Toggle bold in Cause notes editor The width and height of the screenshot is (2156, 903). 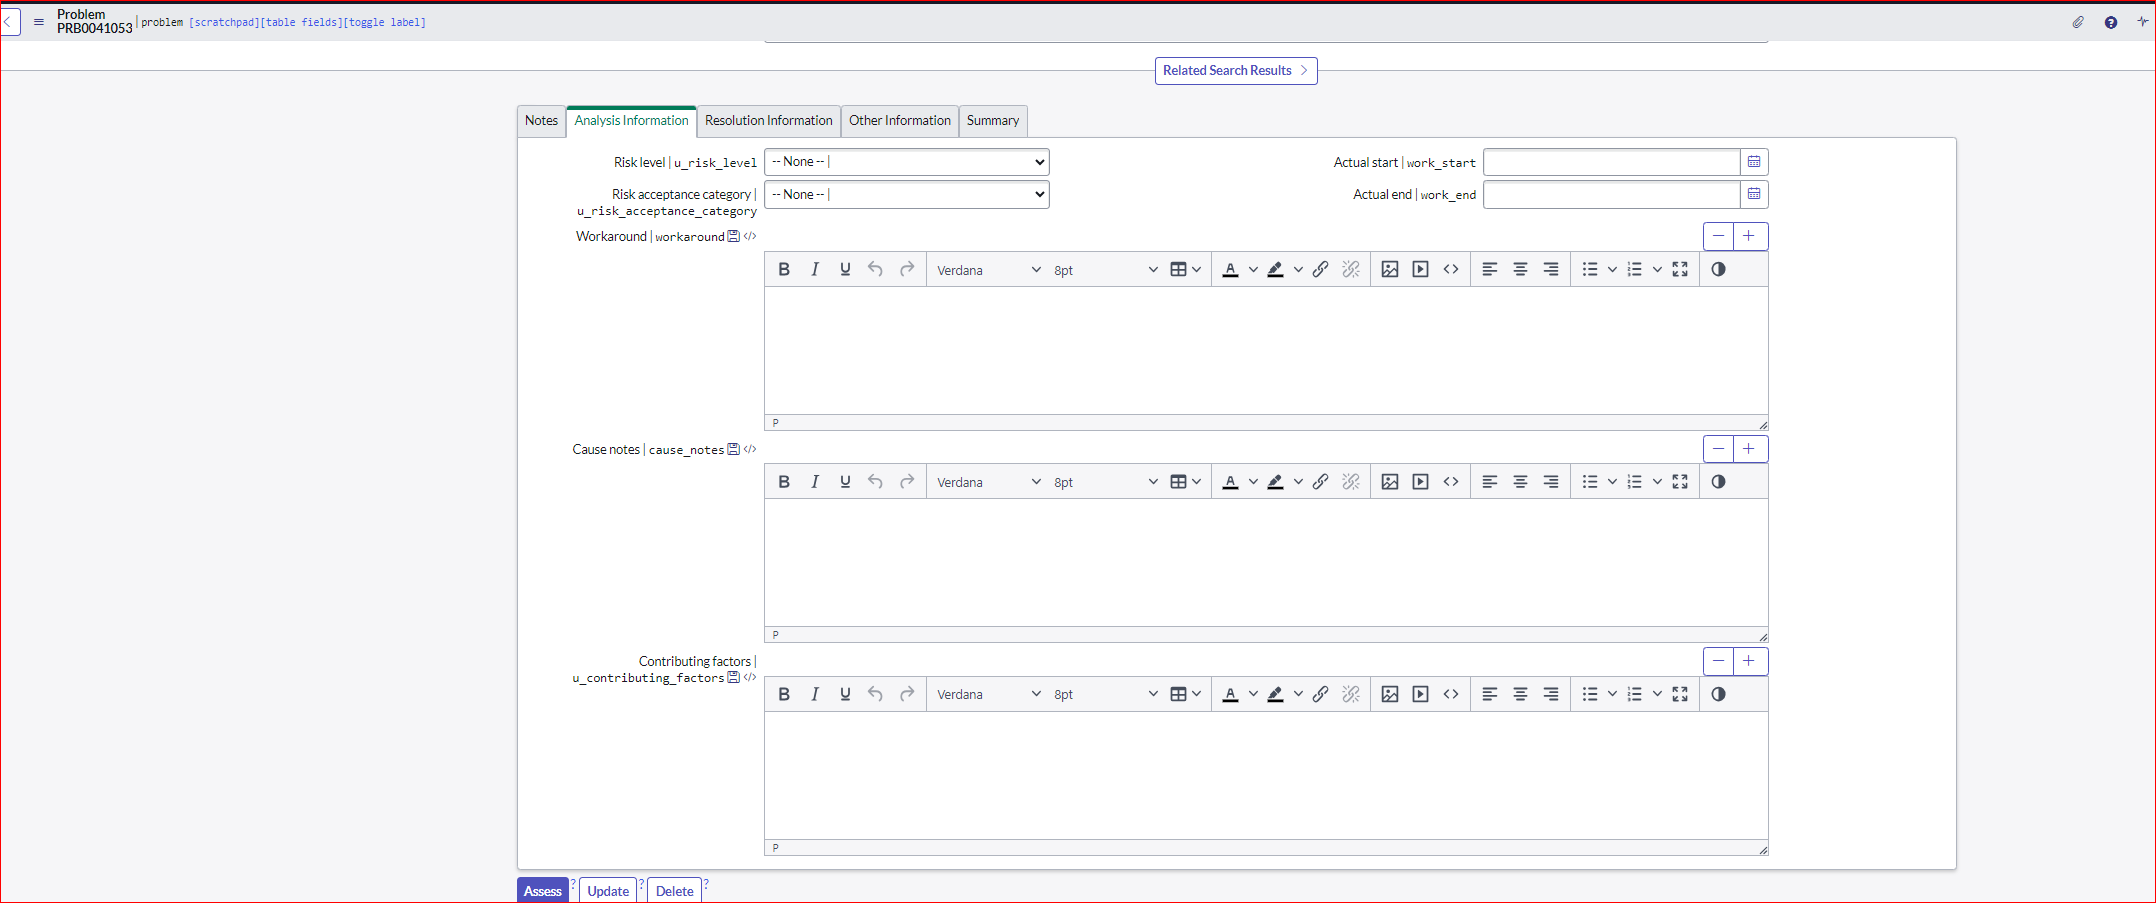pos(784,482)
